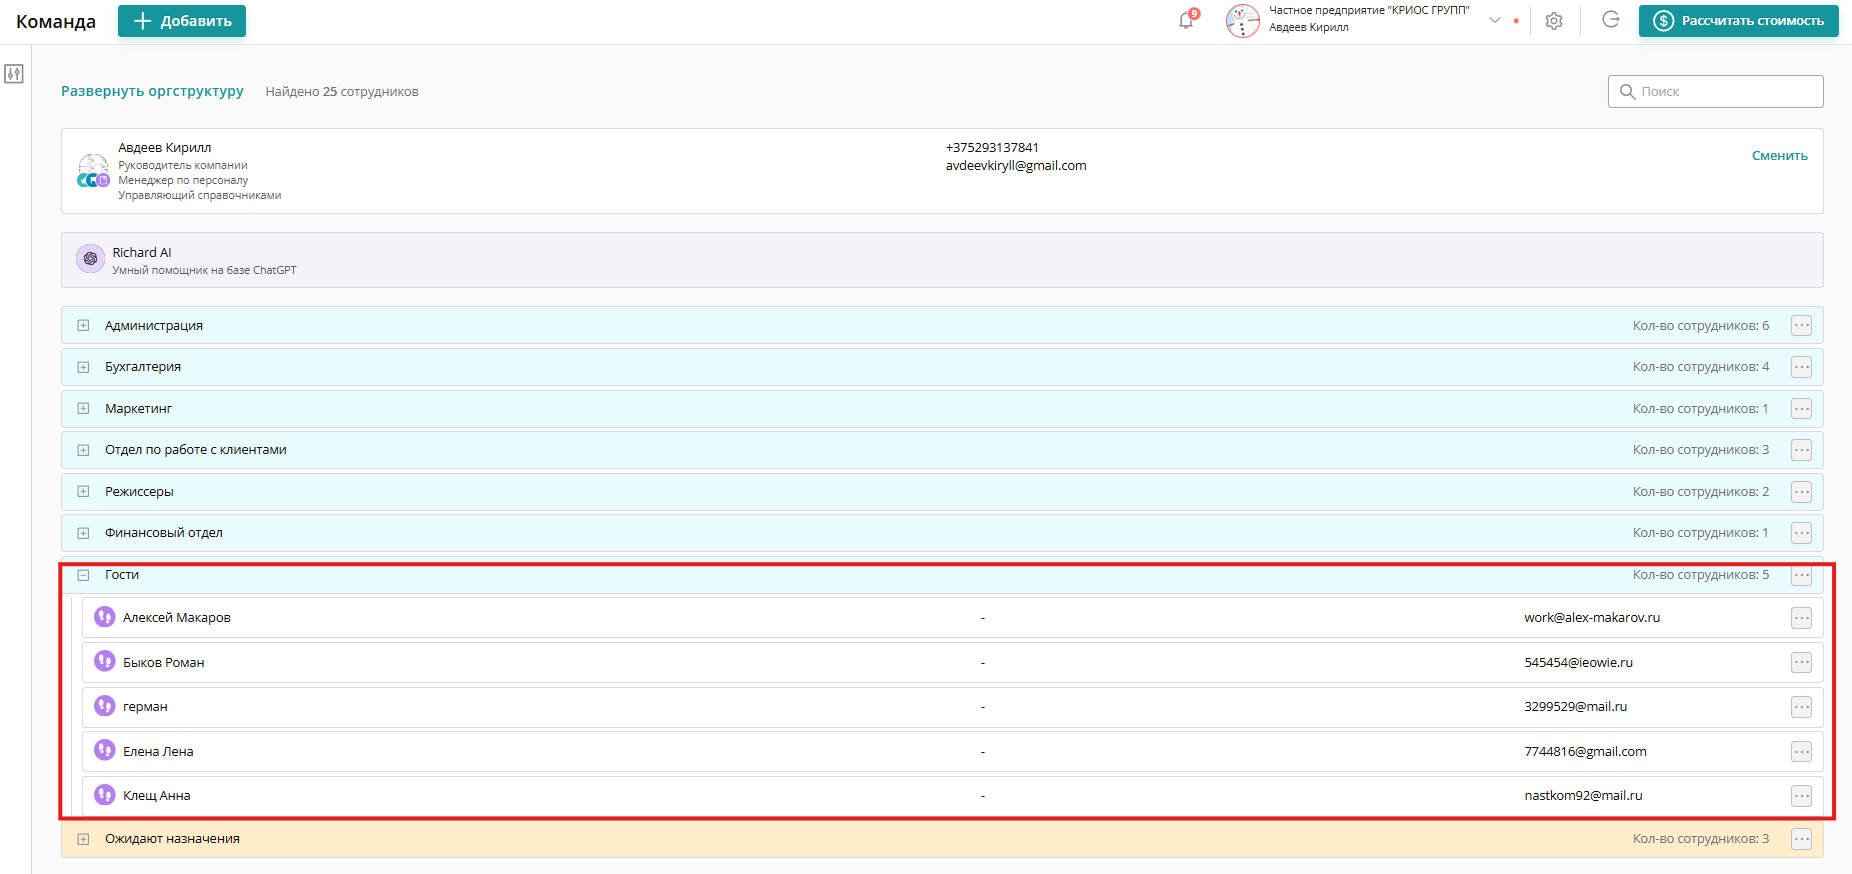Collapse the Гости group
The height and width of the screenshot is (874, 1852).
83,575
